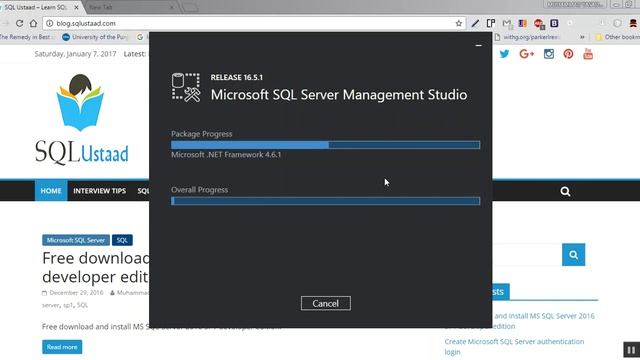Viewport: 640px width, 360px height.
Task: Open post date December 29, 2016
Action: point(76,293)
